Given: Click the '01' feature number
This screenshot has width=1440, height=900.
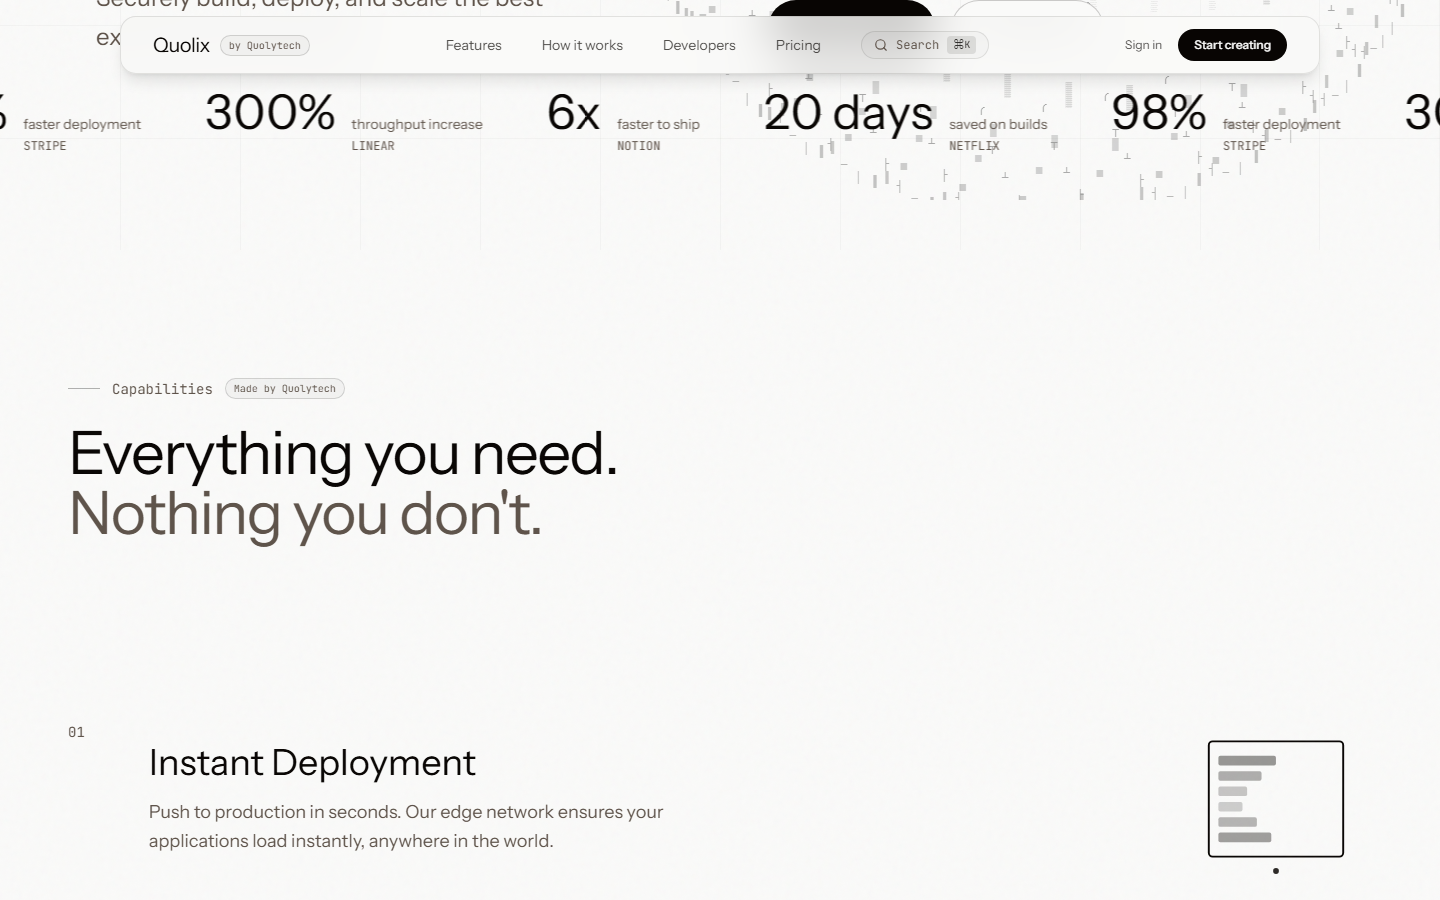Looking at the screenshot, I should coord(76,732).
